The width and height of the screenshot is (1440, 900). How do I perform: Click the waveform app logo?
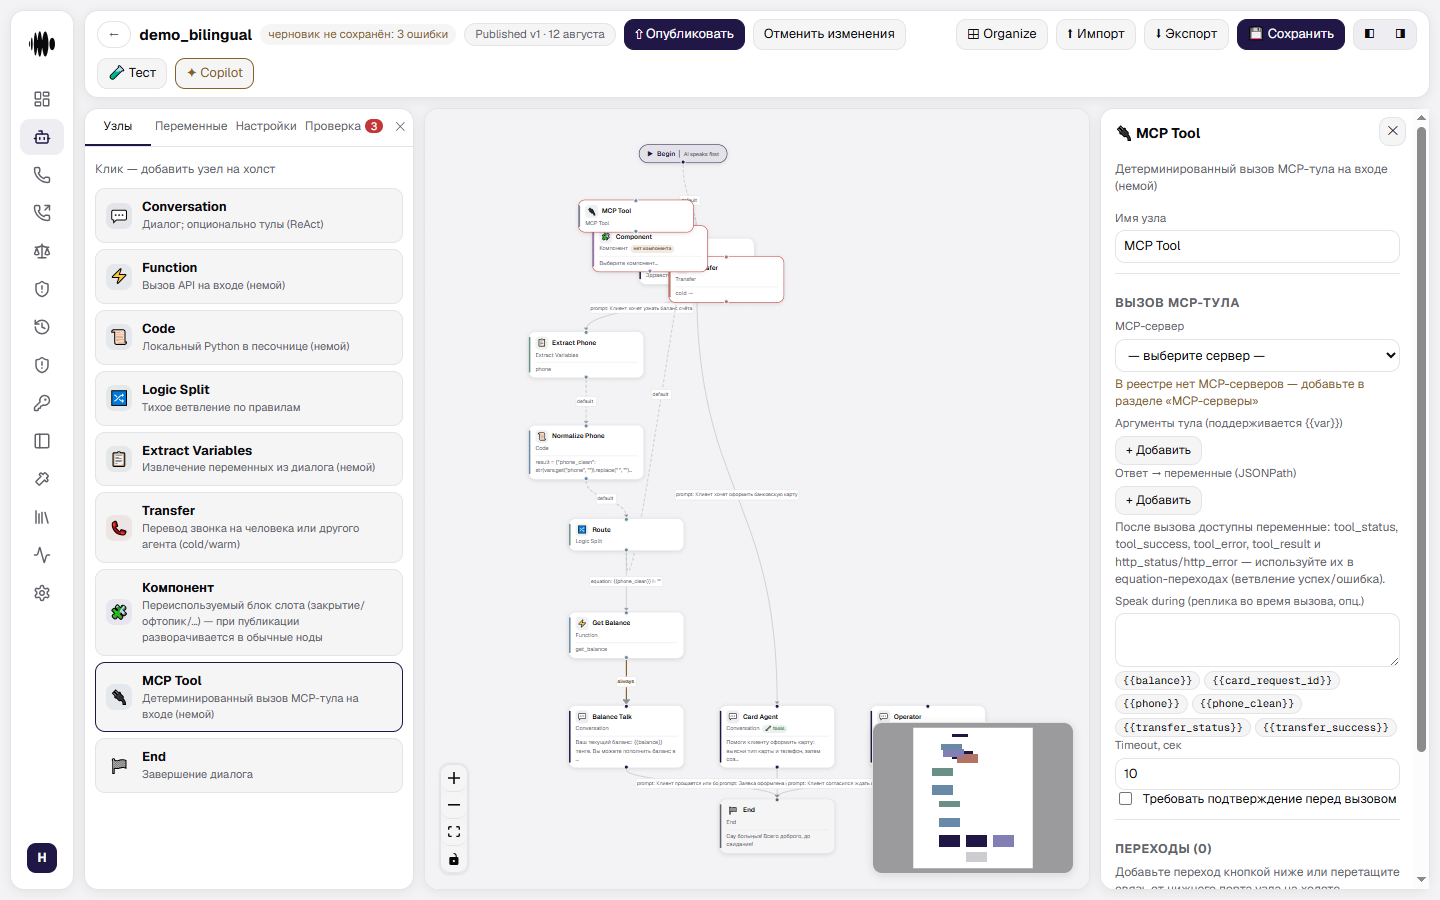tap(42, 44)
